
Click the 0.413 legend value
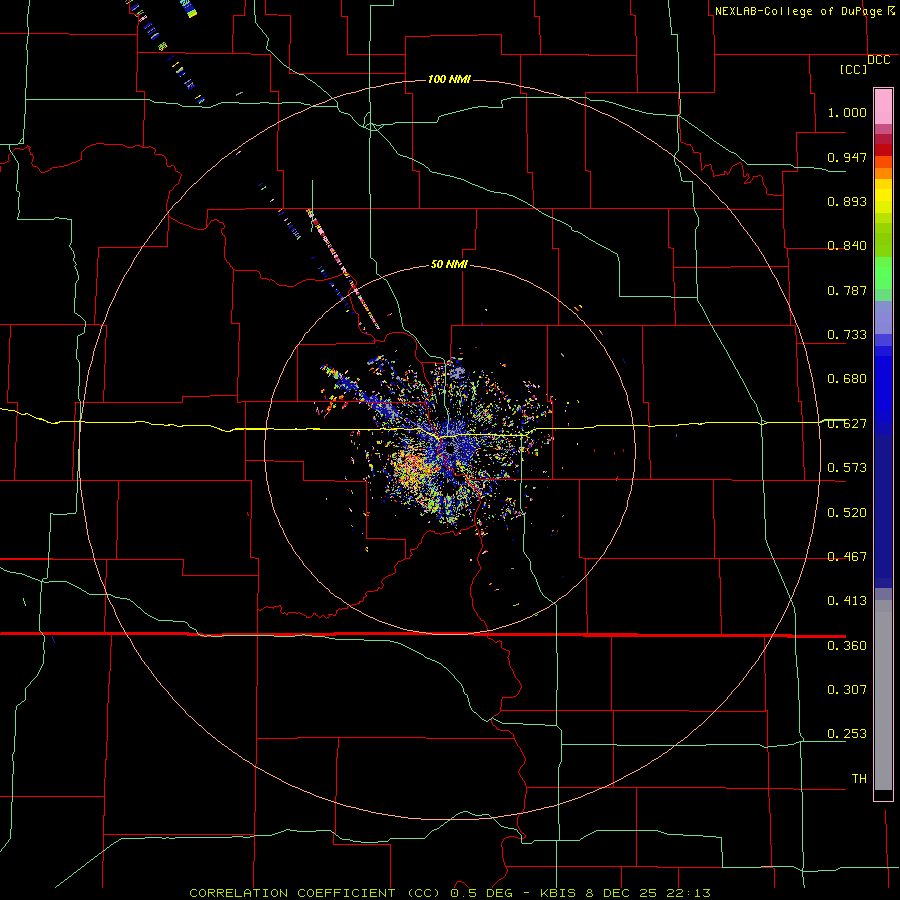(847, 601)
